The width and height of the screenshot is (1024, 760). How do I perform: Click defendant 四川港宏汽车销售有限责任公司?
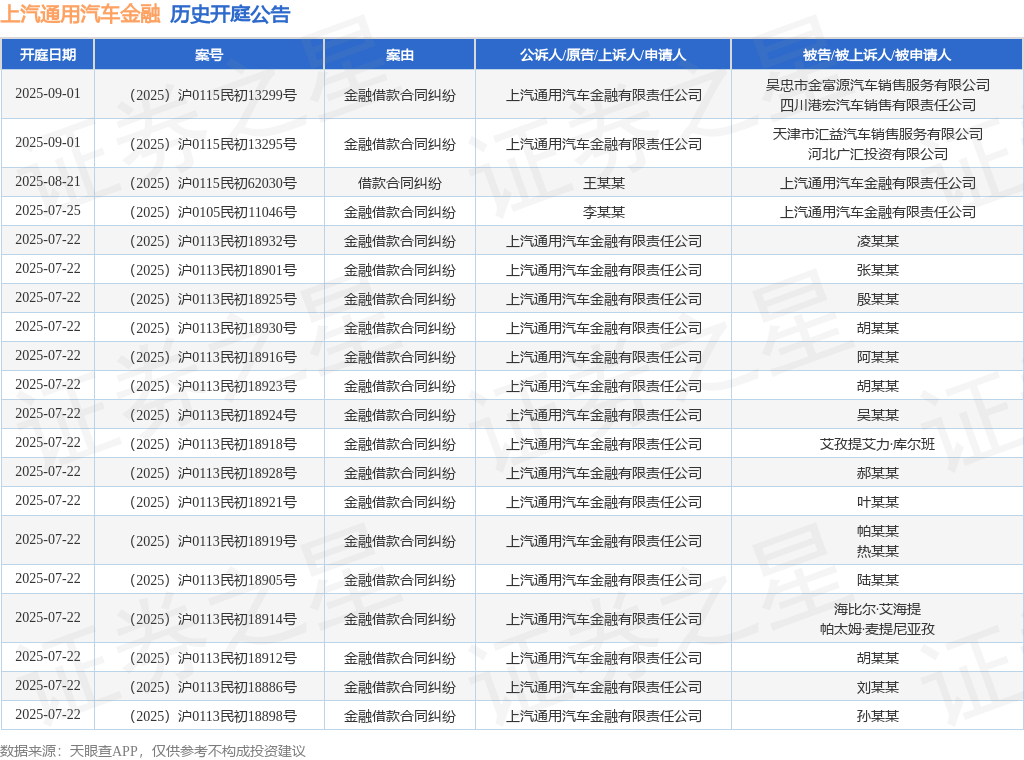point(878,105)
